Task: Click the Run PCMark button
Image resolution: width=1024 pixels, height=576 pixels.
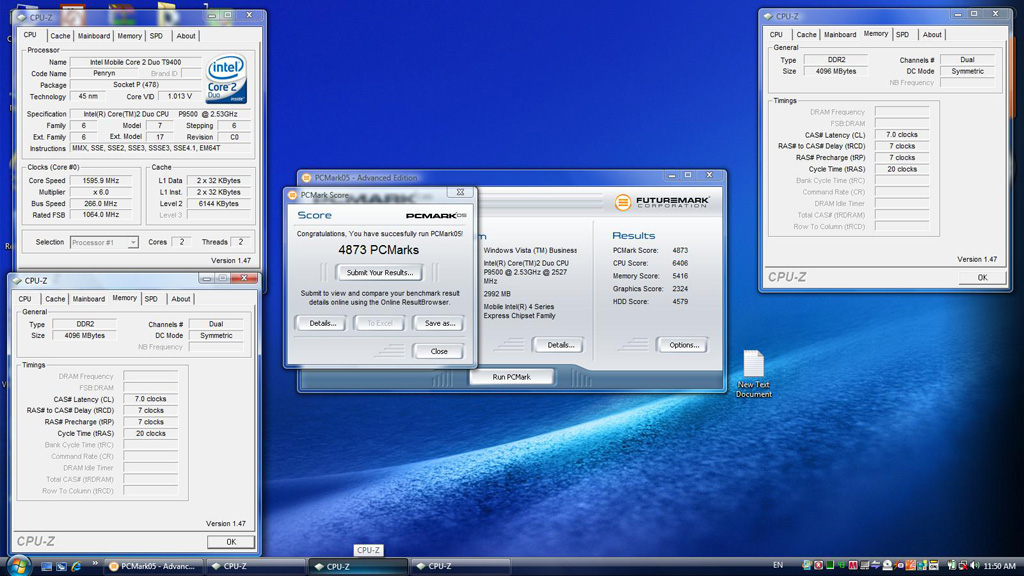Action: pos(511,377)
